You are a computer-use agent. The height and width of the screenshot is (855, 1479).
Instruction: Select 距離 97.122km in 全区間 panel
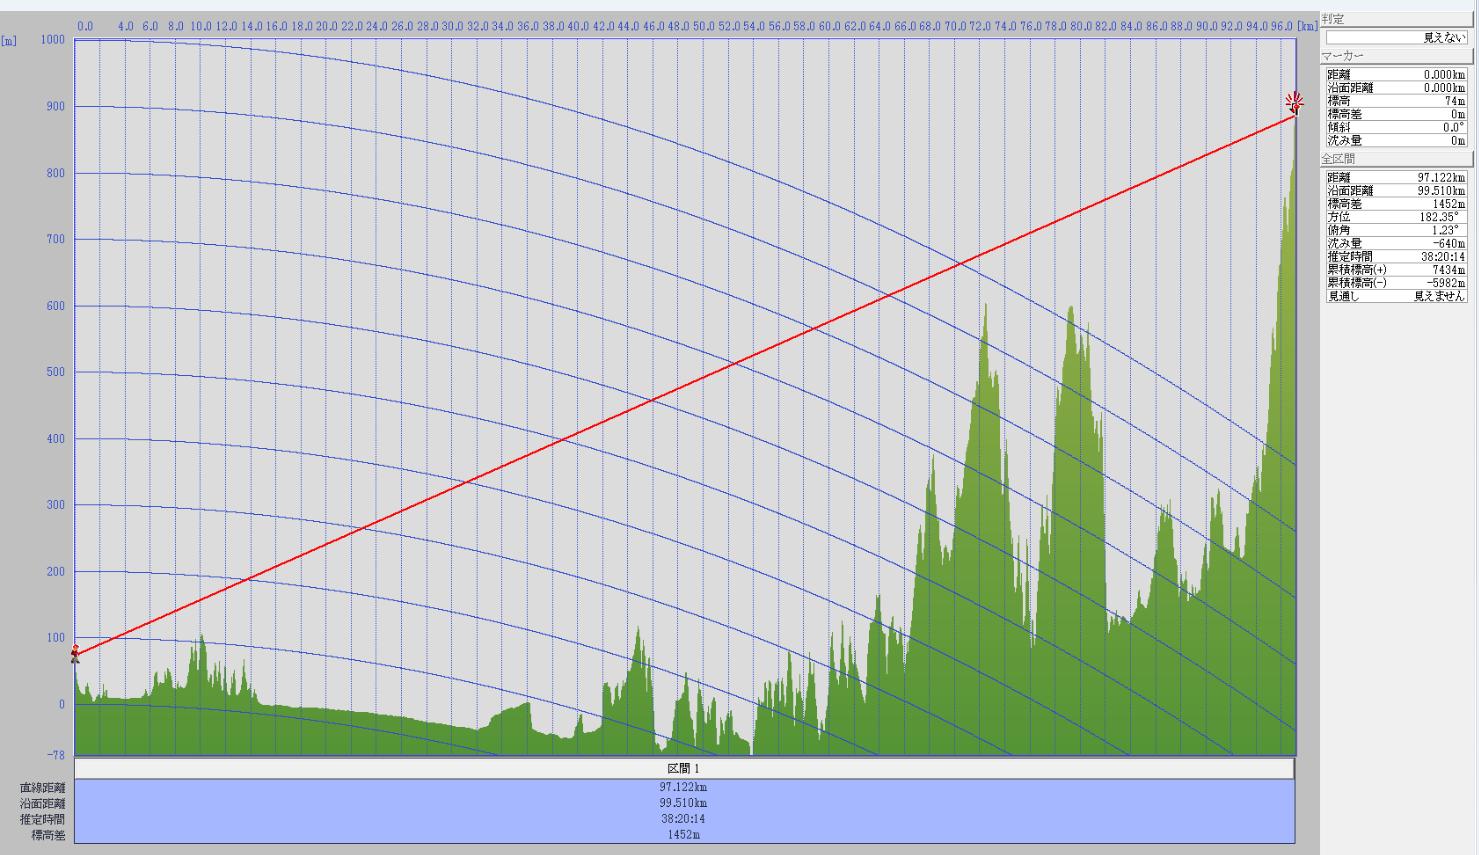1397,177
